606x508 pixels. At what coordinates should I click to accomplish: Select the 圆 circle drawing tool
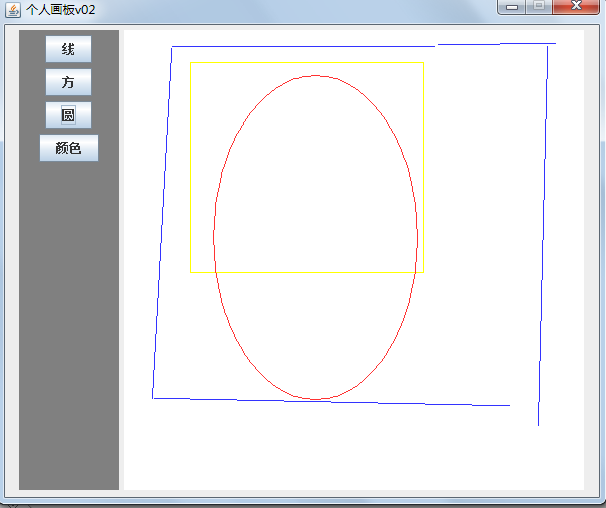pyautogui.click(x=68, y=115)
